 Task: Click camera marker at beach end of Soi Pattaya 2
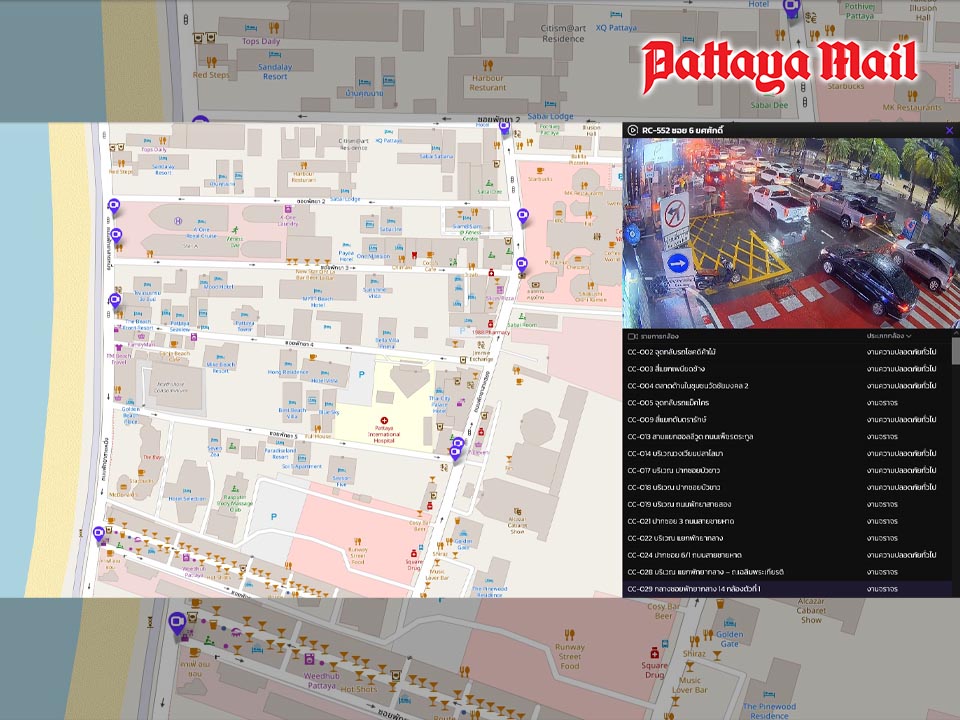coord(113,206)
